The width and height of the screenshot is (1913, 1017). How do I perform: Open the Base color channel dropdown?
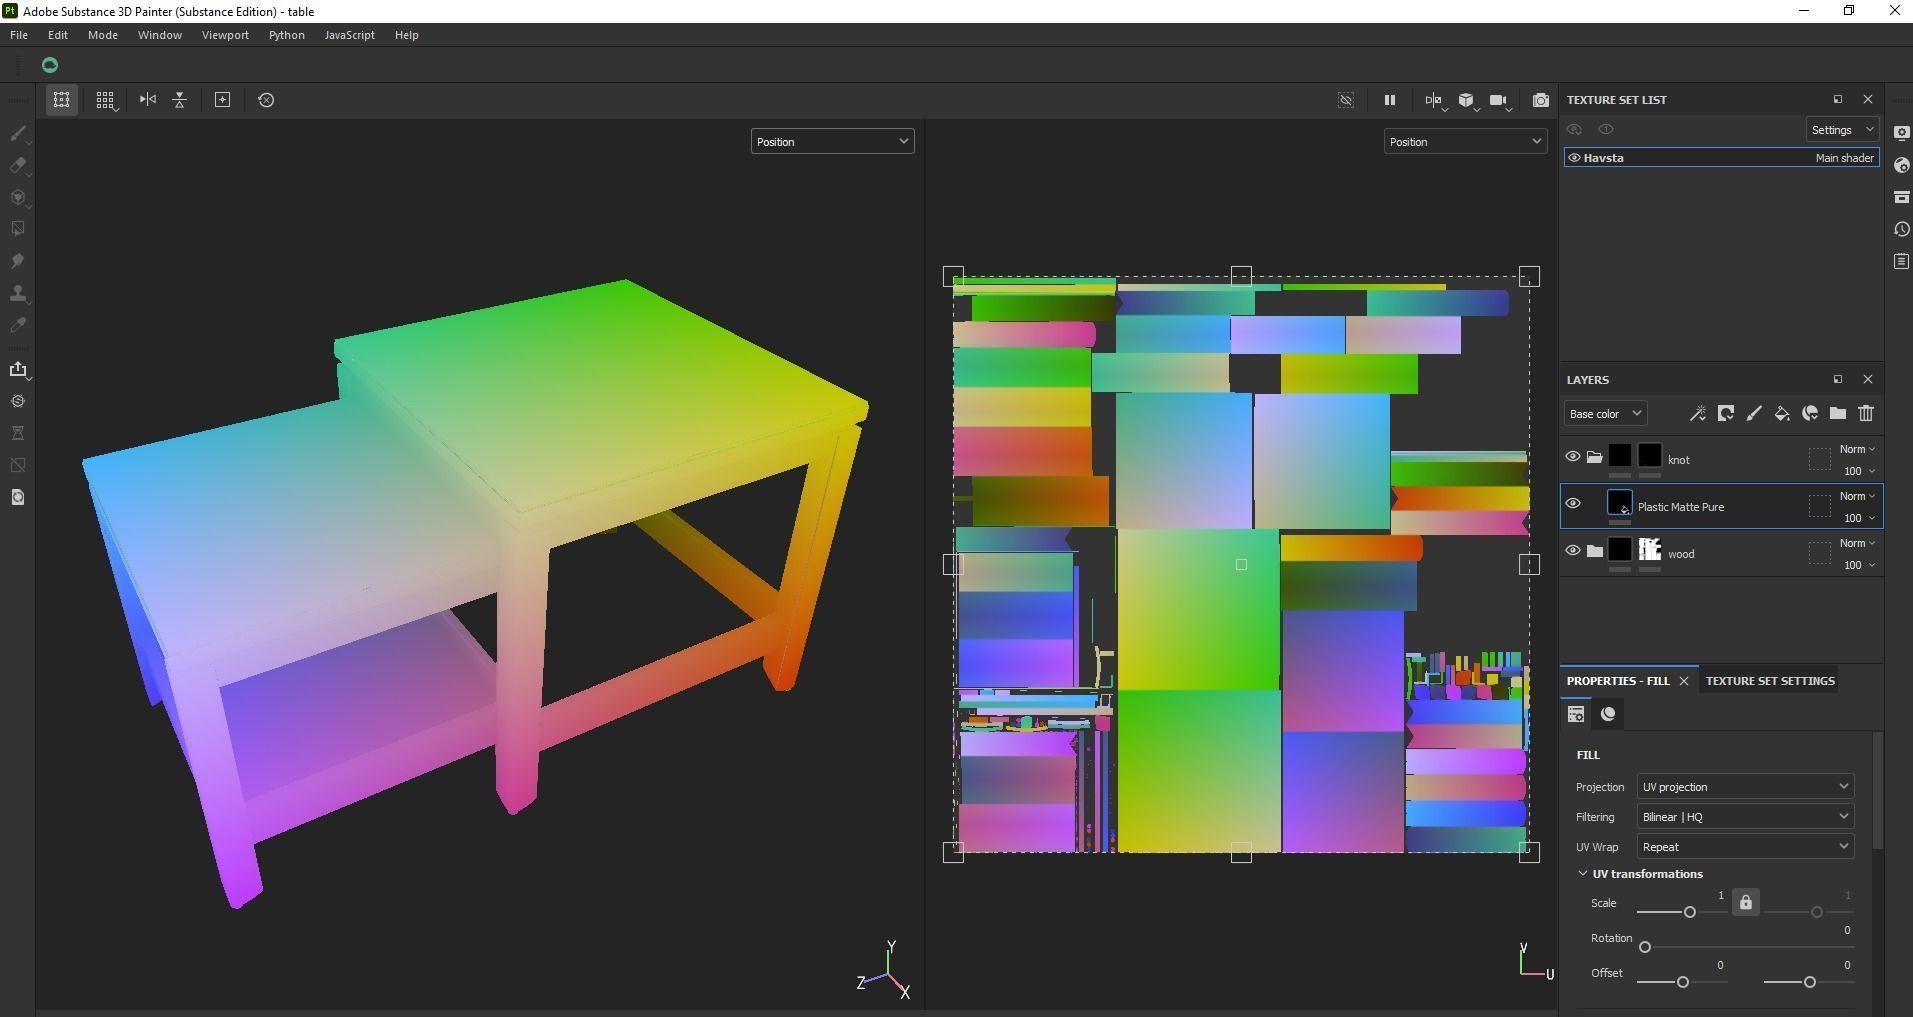[1605, 414]
